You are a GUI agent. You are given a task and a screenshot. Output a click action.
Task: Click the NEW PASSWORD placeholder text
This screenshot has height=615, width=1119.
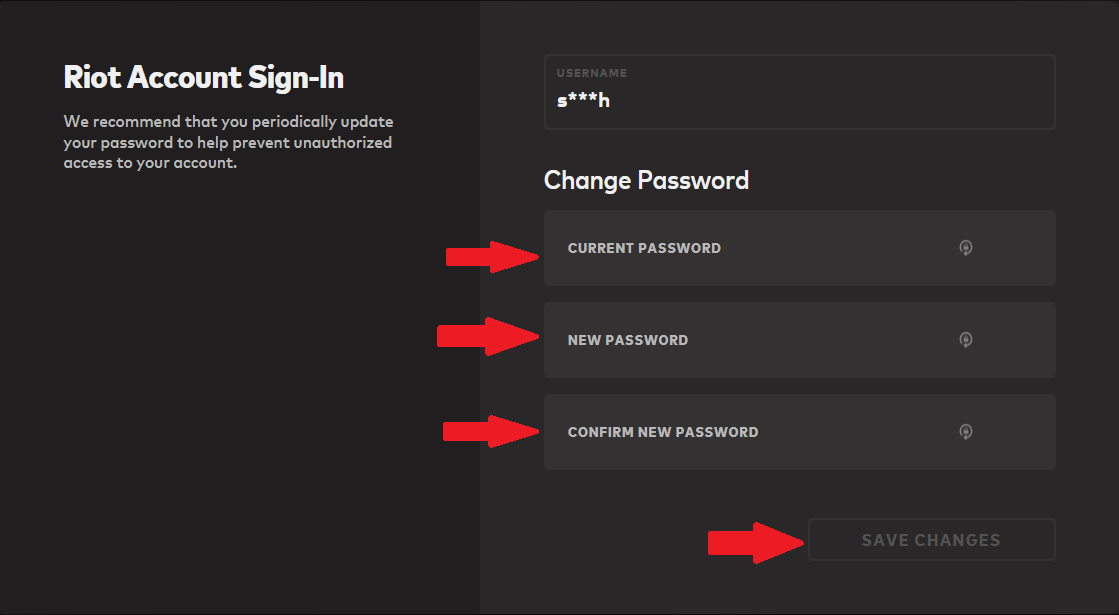pyautogui.click(x=628, y=340)
